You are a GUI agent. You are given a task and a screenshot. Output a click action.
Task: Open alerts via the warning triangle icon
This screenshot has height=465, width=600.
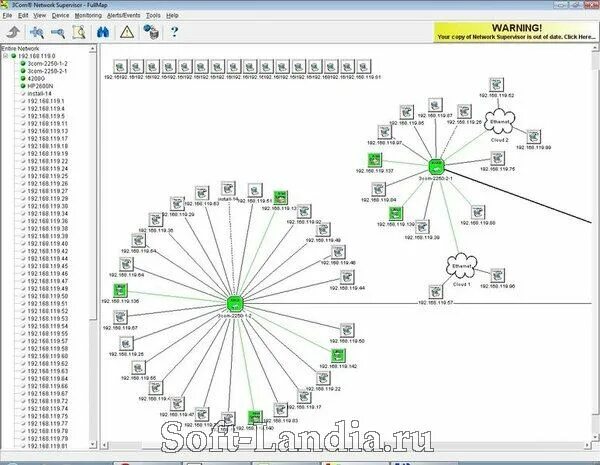[x=127, y=32]
